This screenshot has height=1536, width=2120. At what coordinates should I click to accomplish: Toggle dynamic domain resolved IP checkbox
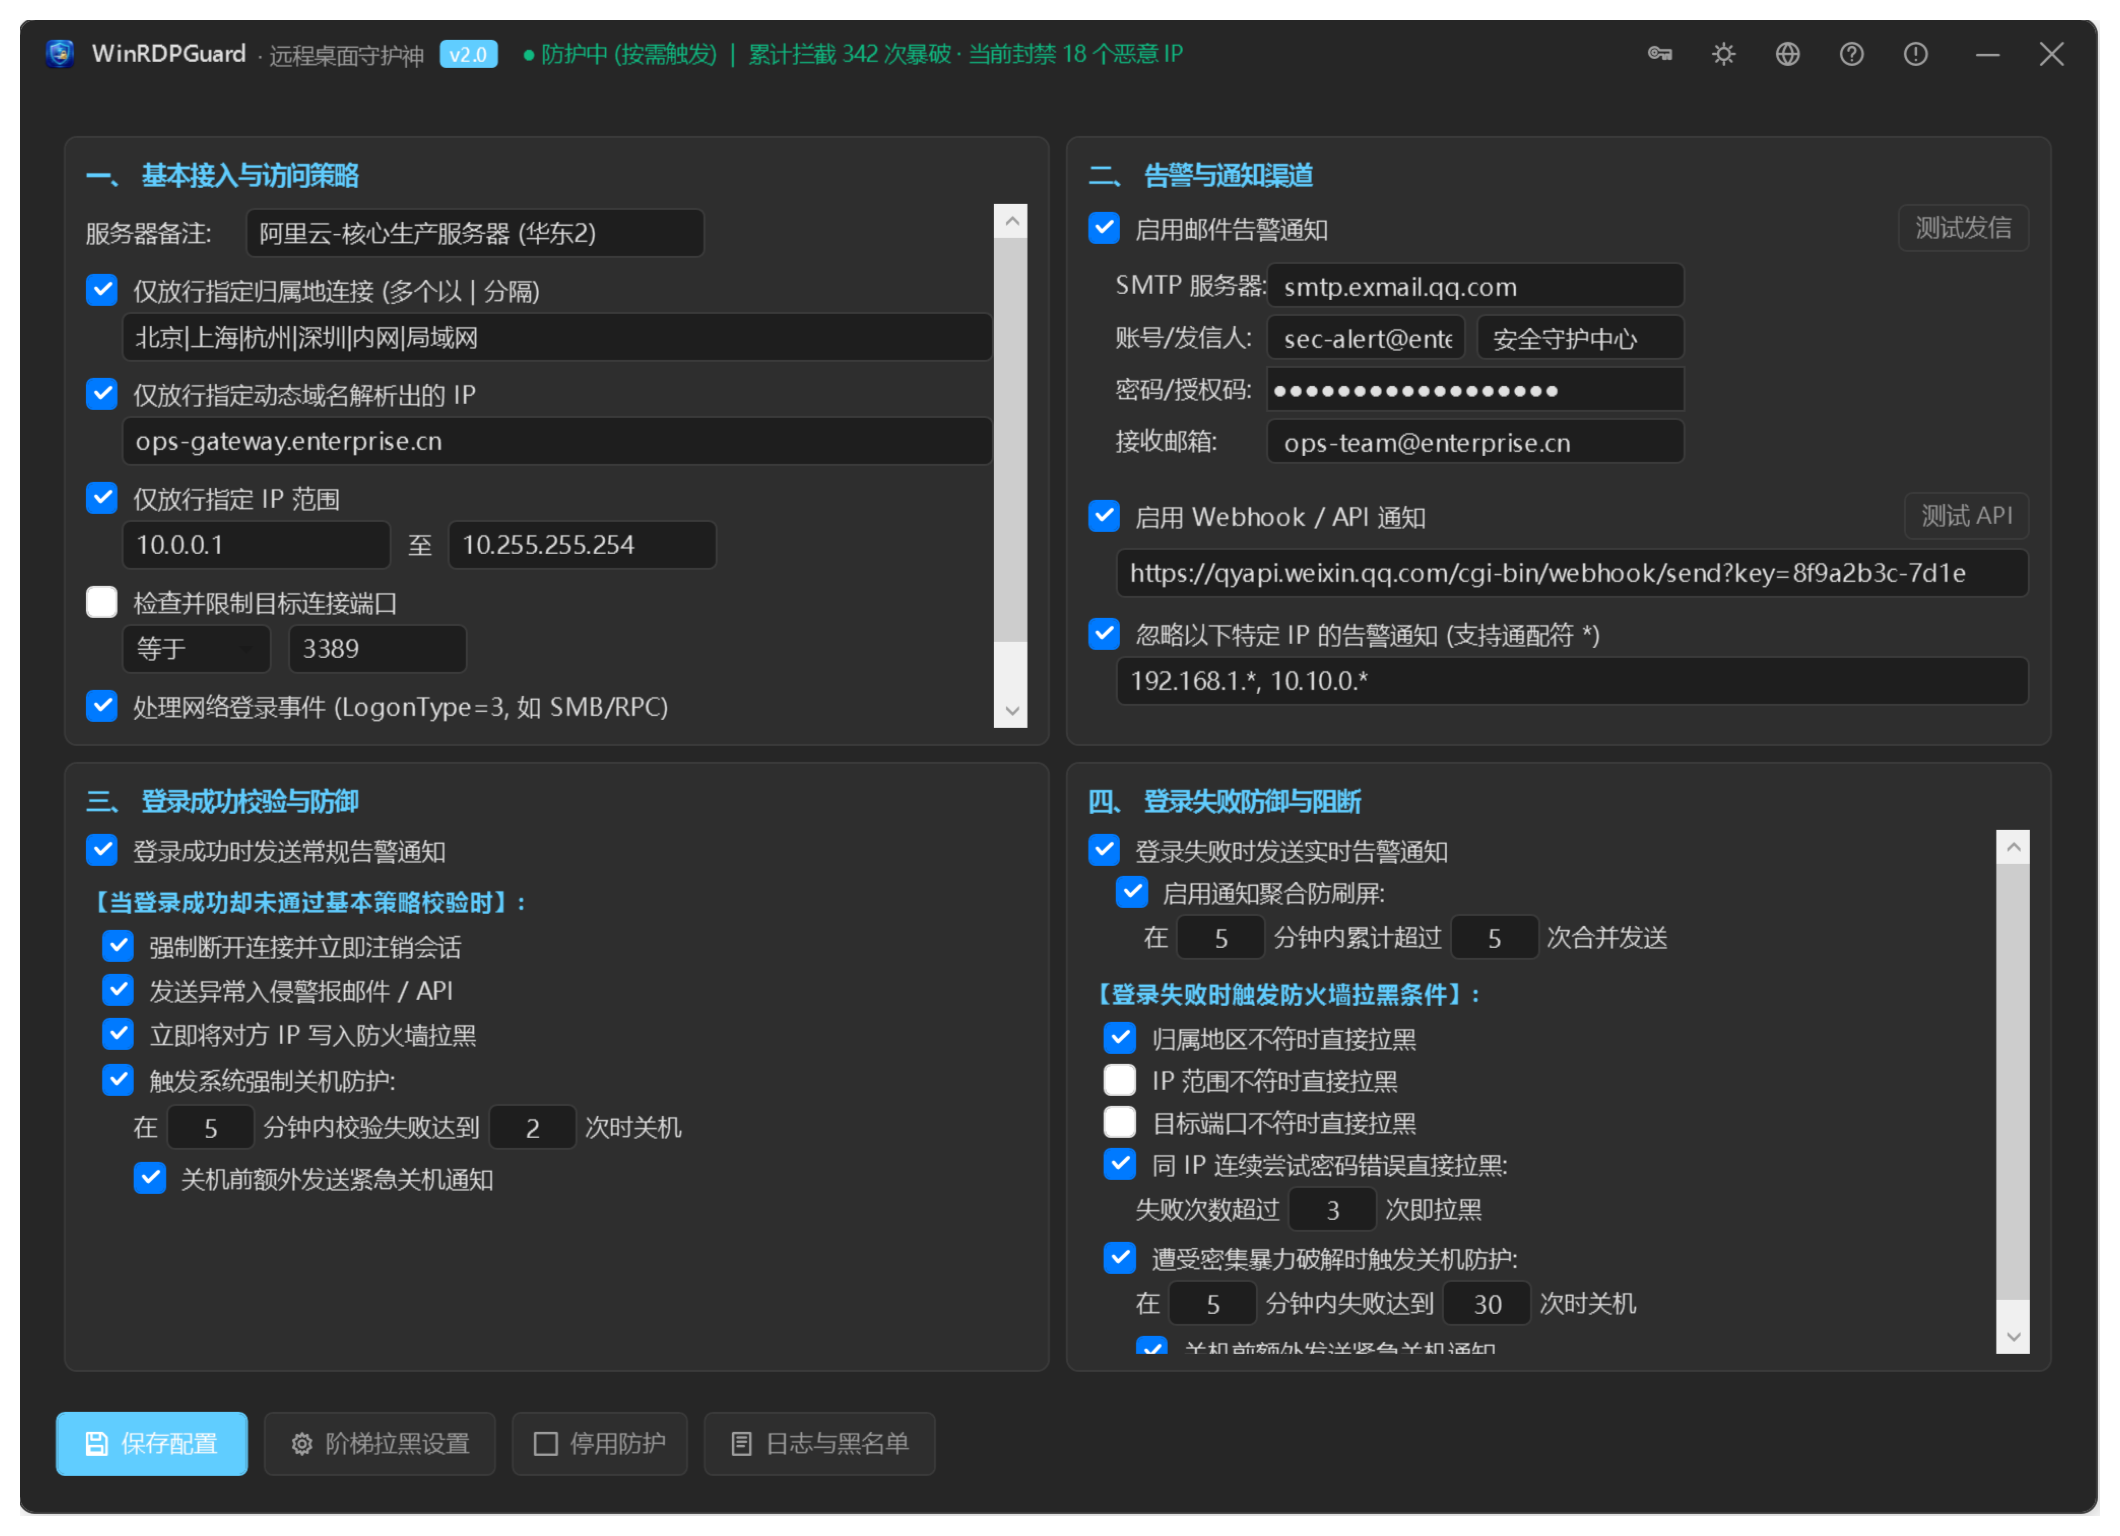102,394
